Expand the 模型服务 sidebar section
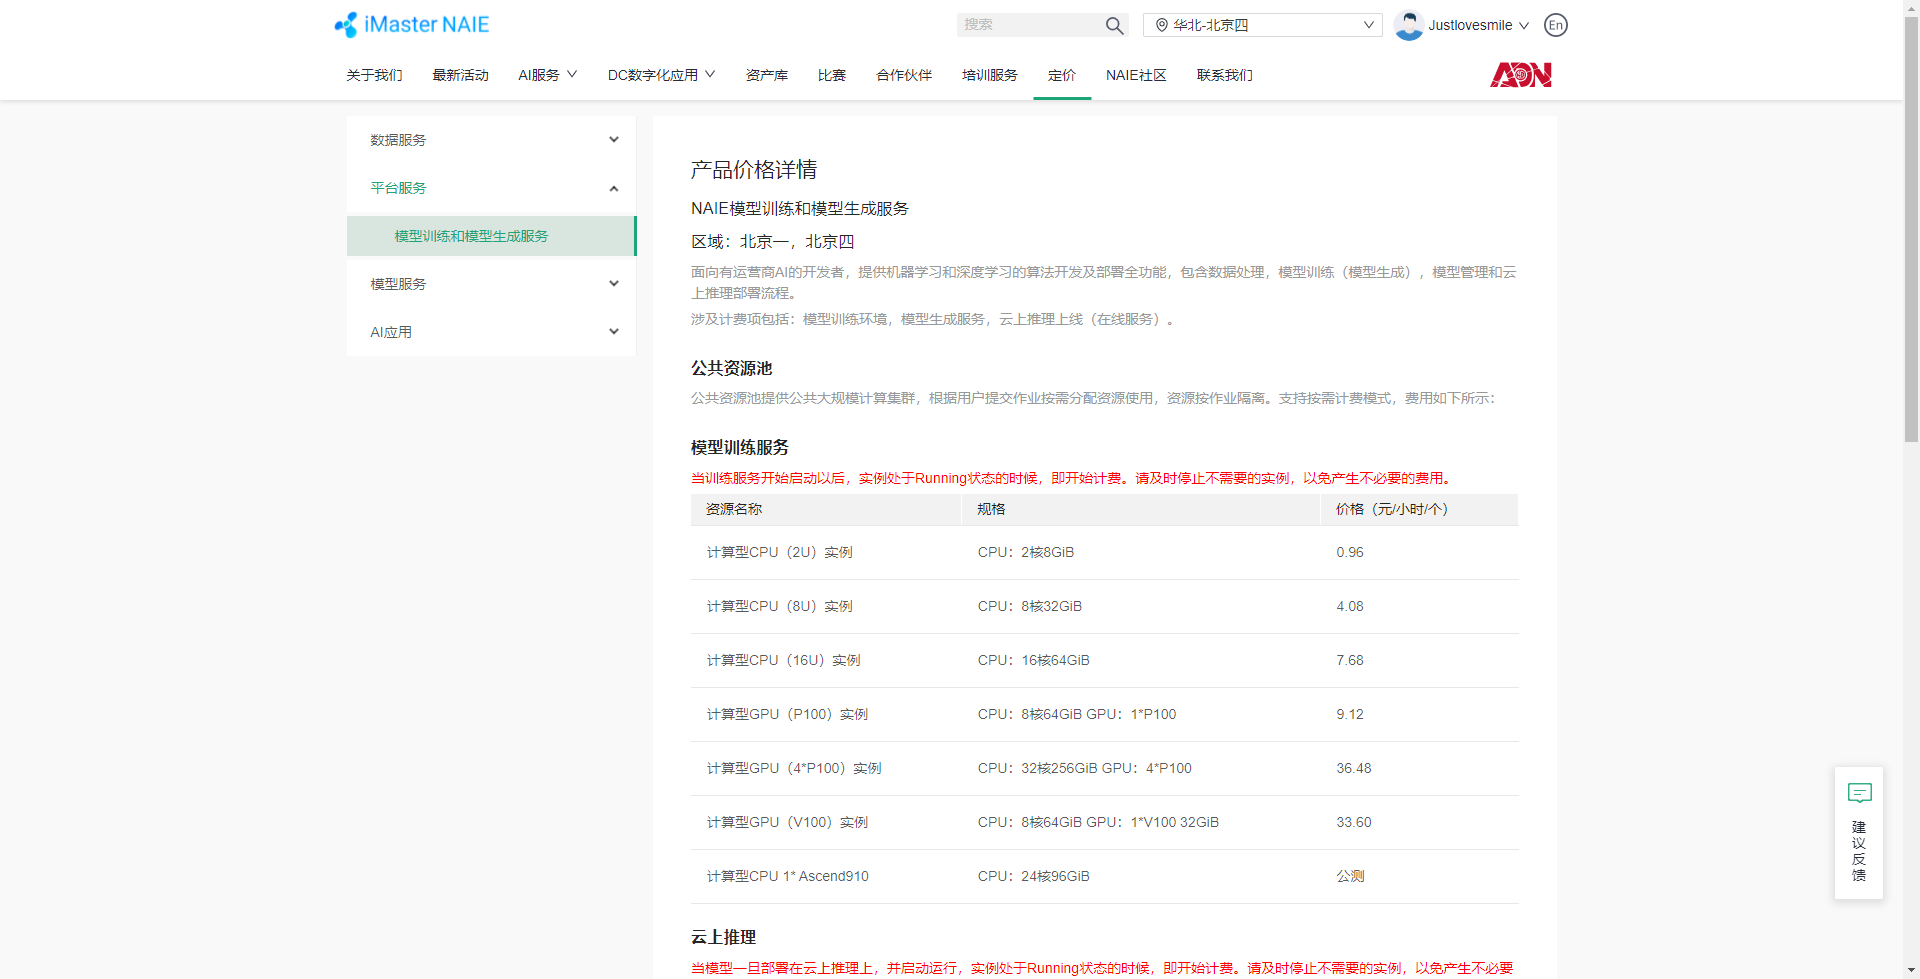 [491, 284]
